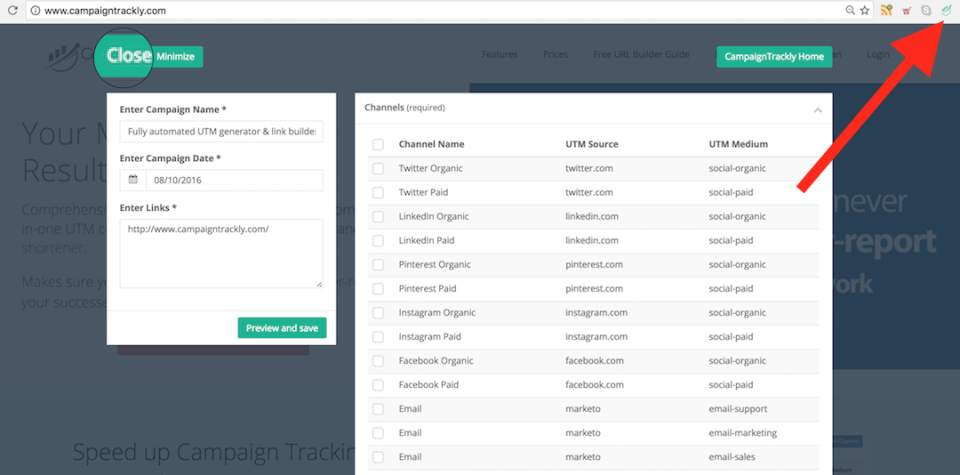Focus the Campaign Name input field
The height and width of the screenshot is (475, 960).
(x=222, y=132)
